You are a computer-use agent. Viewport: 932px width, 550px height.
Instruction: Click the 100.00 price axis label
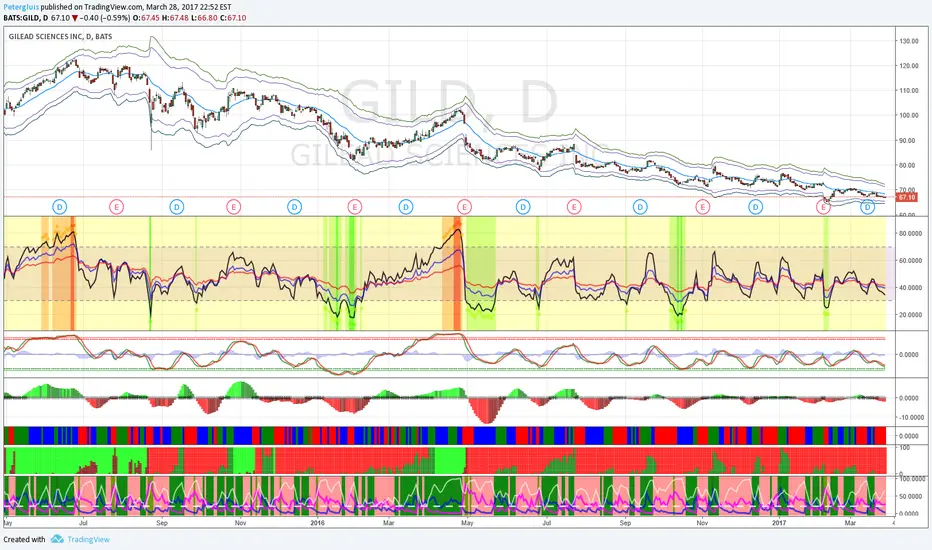point(909,115)
